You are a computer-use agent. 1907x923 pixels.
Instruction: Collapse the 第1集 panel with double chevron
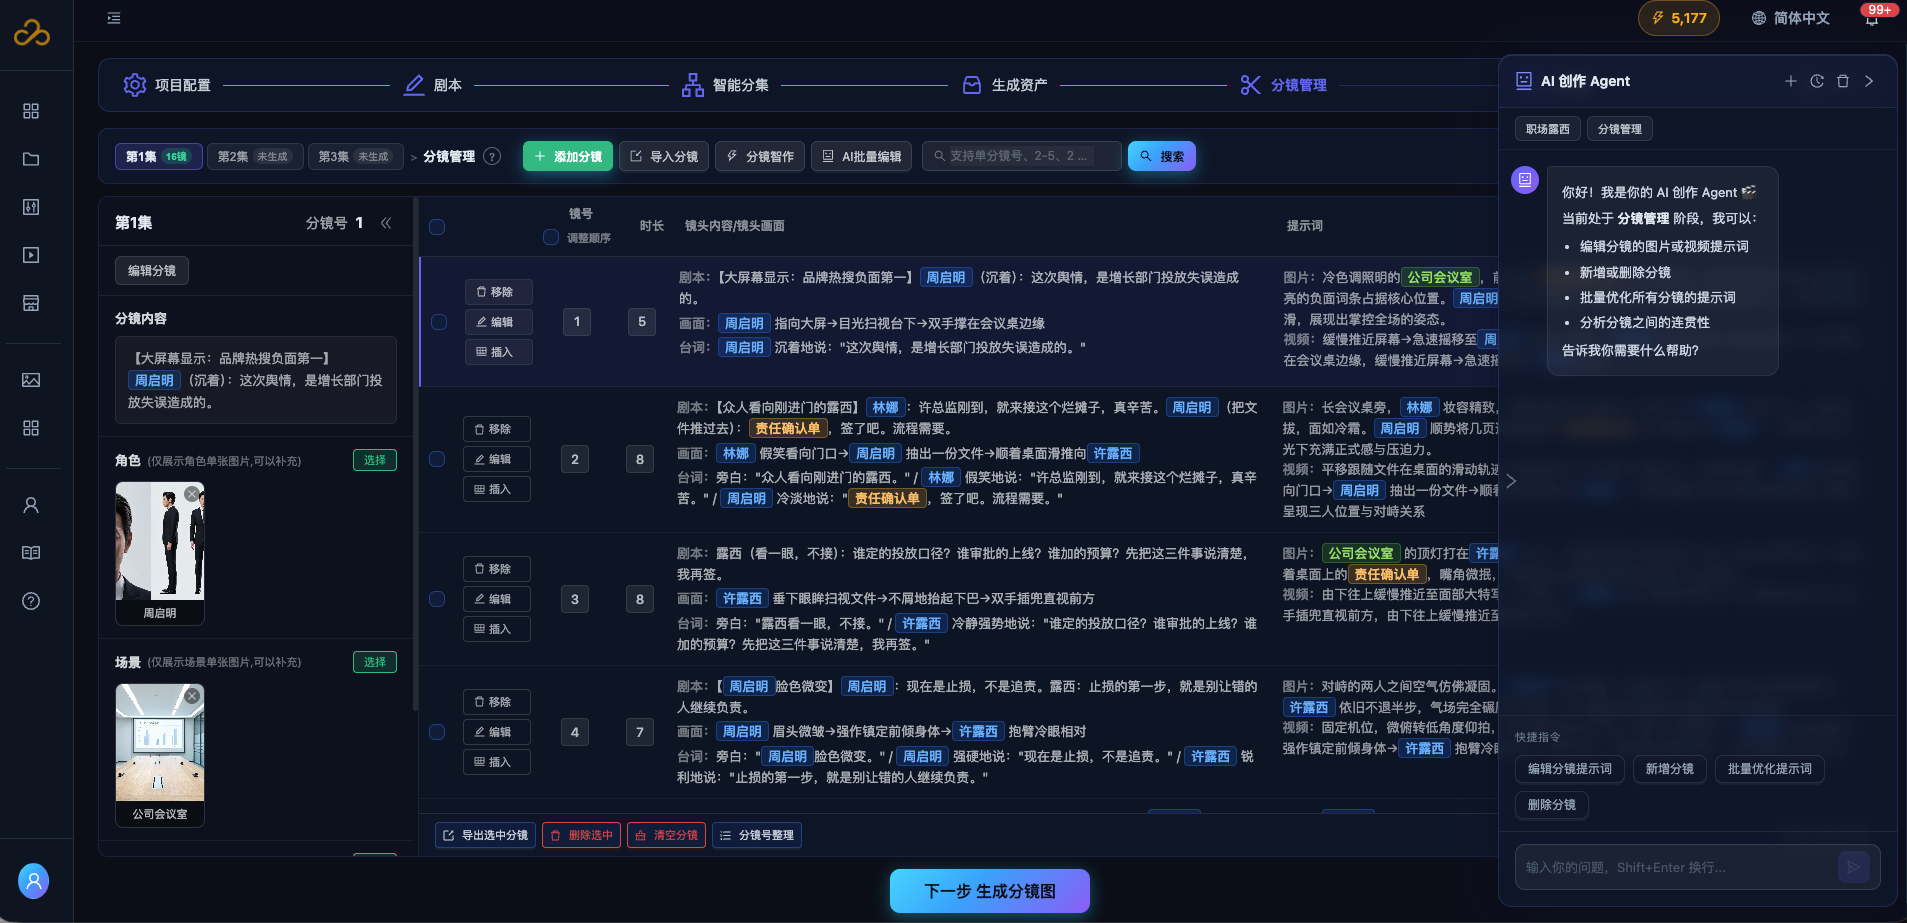(386, 223)
